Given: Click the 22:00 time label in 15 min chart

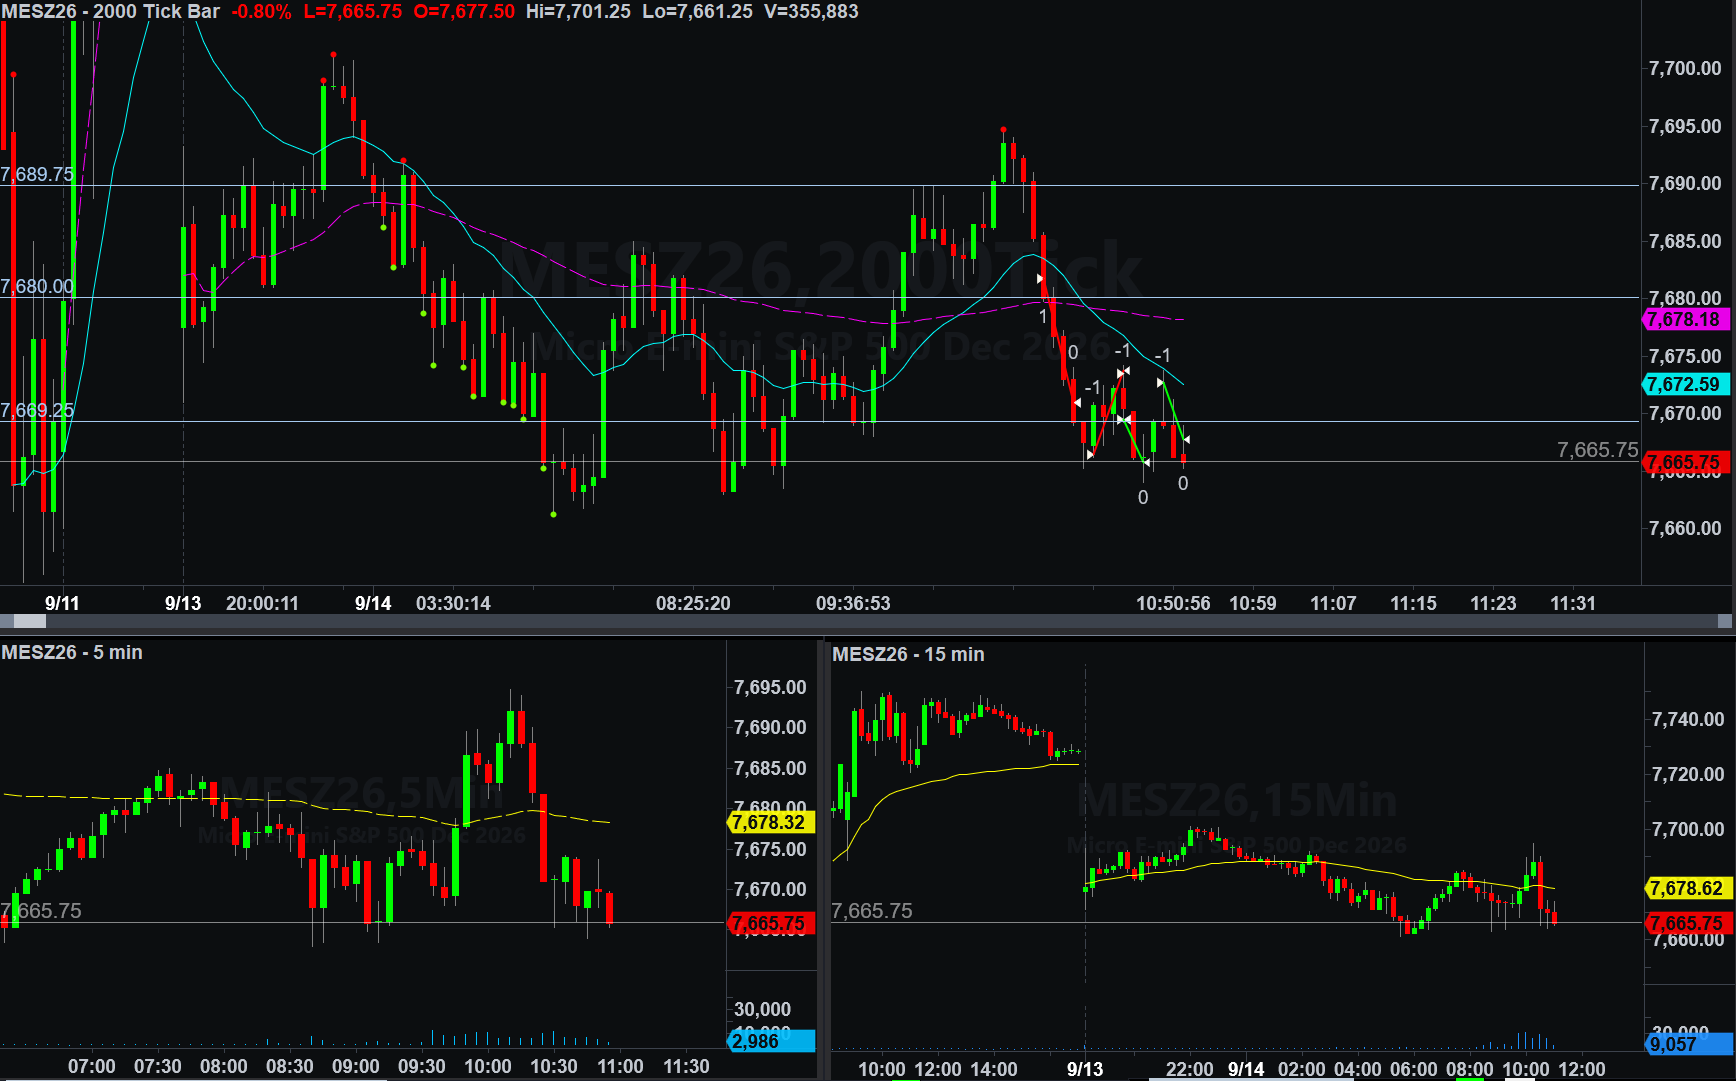Looking at the screenshot, I should [1190, 1069].
